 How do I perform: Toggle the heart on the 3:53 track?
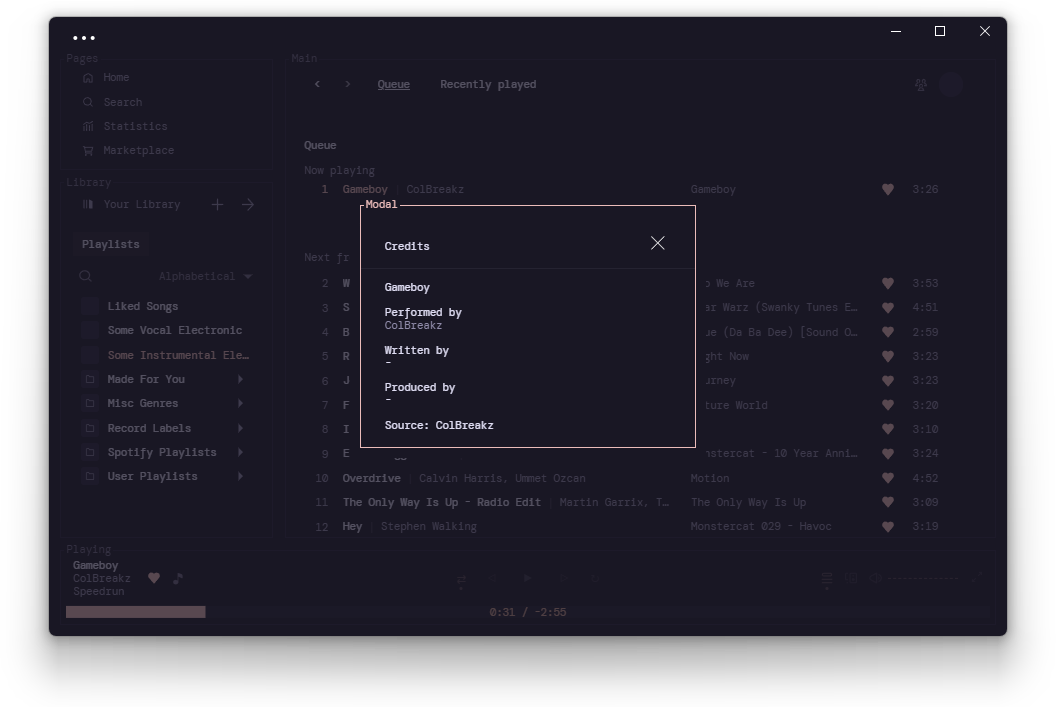(x=888, y=283)
